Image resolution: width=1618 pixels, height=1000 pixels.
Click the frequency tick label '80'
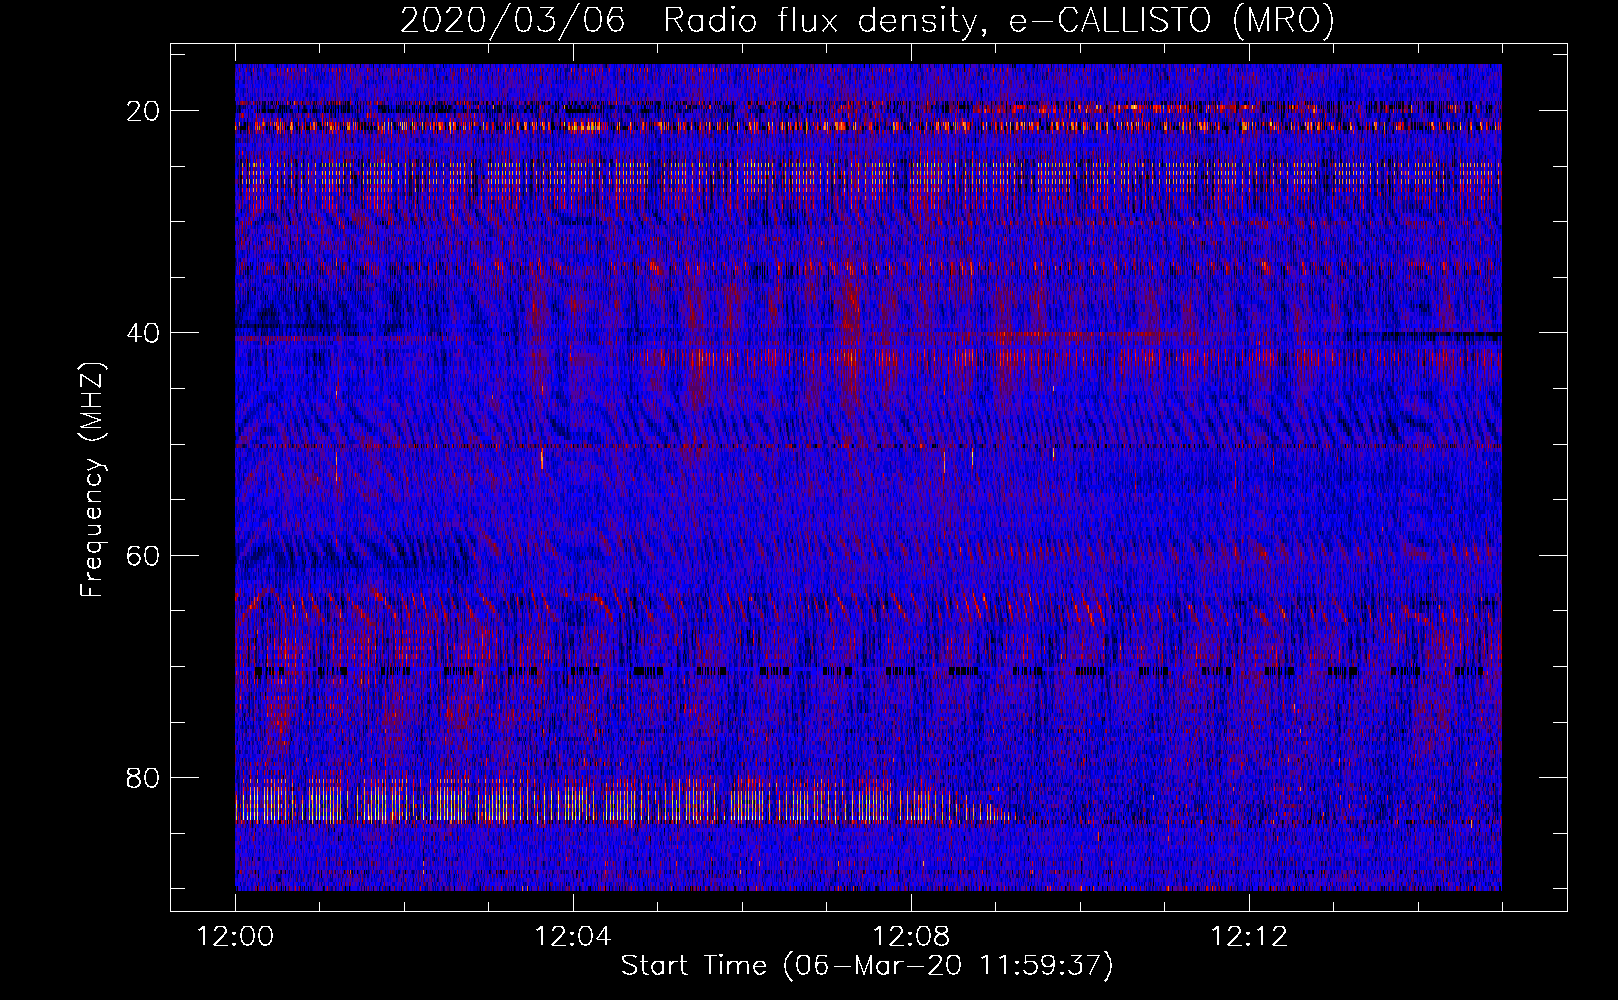[x=144, y=777]
